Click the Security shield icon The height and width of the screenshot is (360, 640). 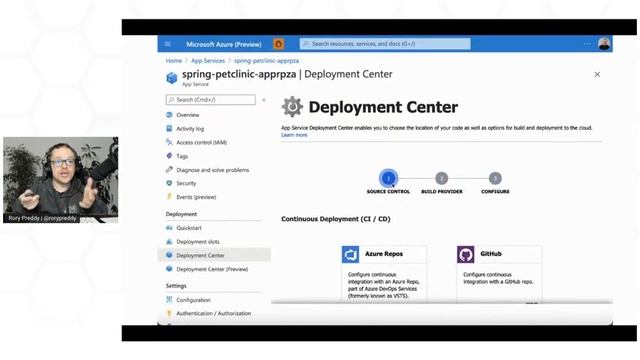coord(169,183)
